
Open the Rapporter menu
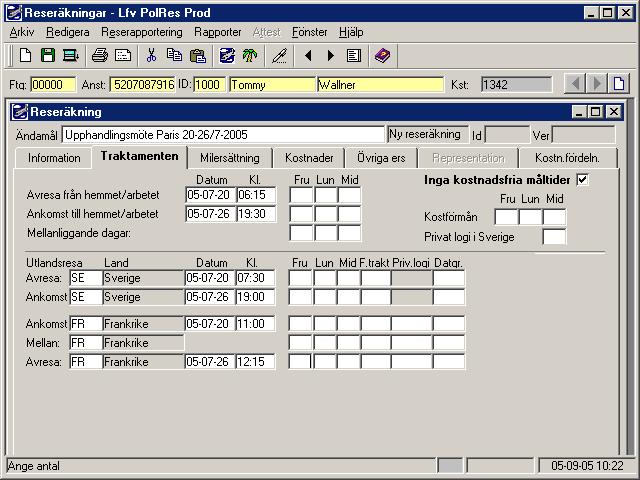218,32
